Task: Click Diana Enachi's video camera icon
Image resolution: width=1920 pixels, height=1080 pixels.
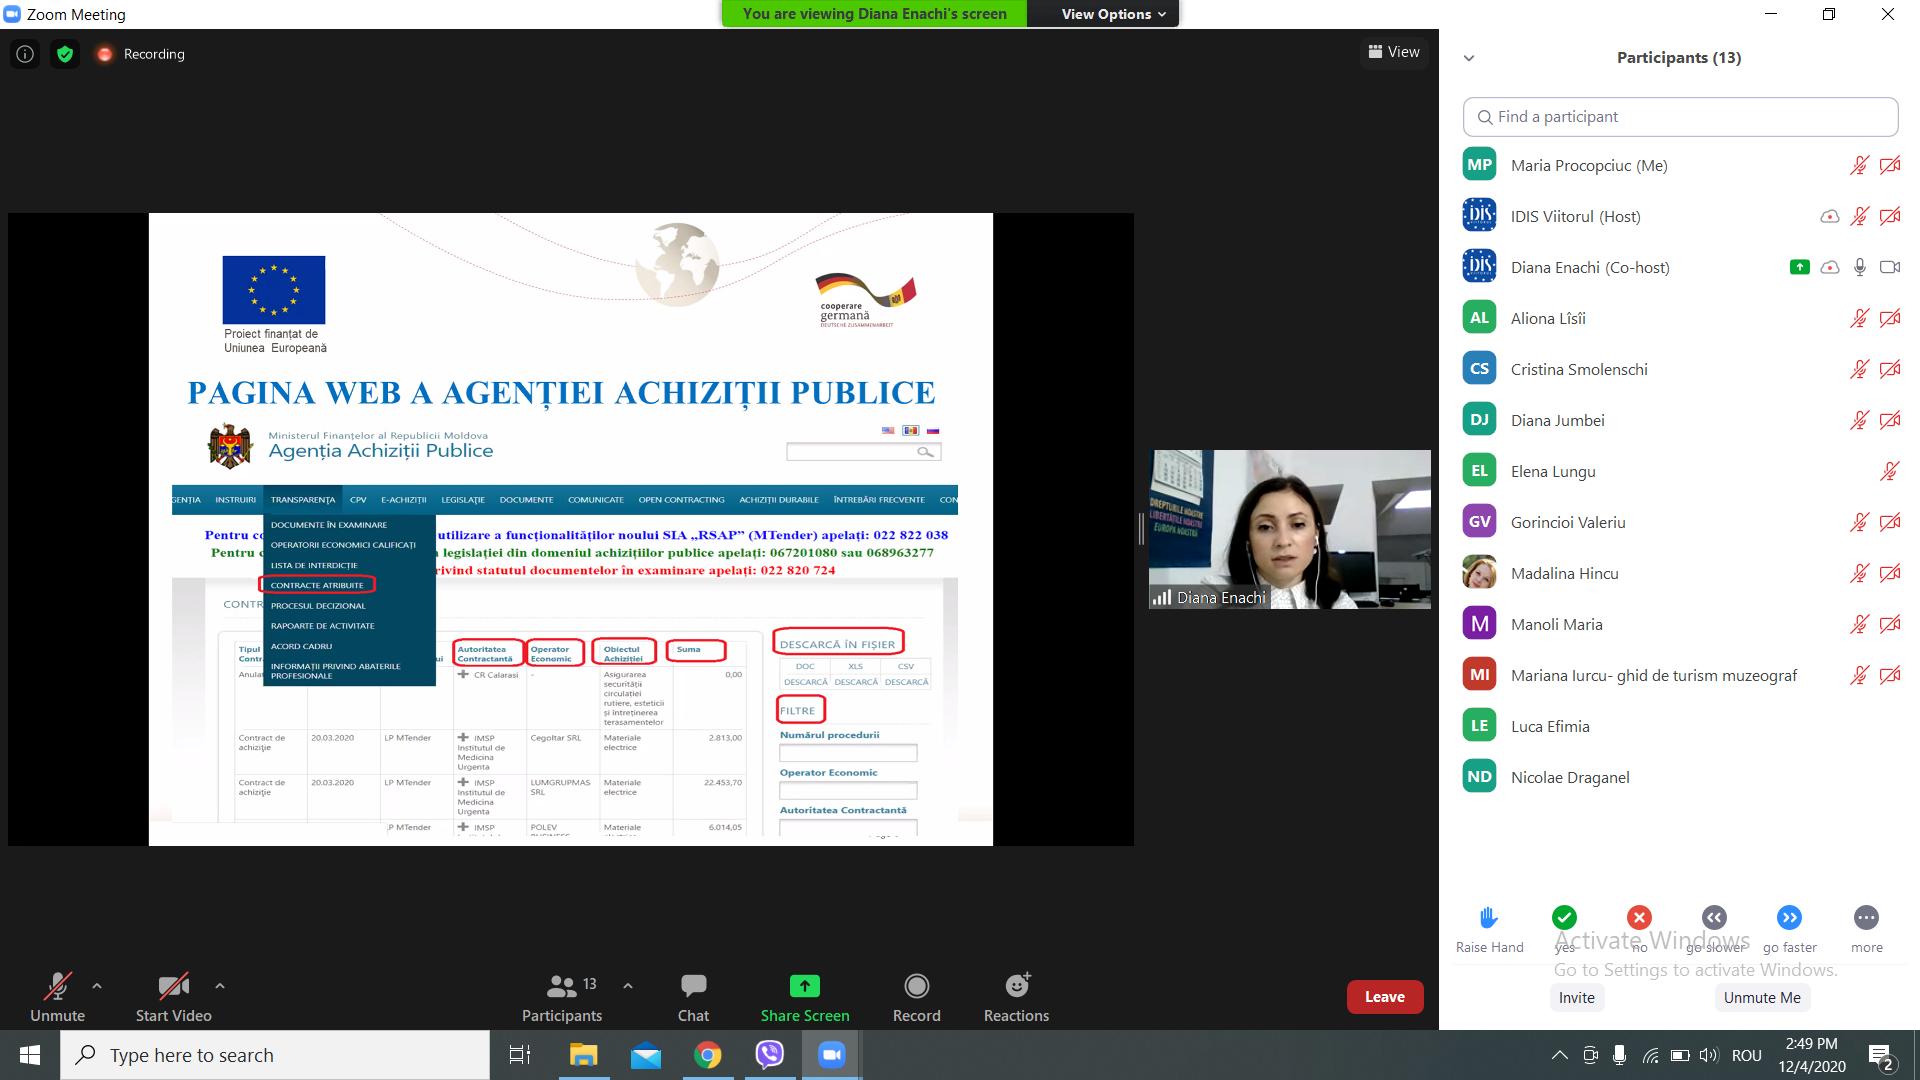Action: (x=1890, y=267)
